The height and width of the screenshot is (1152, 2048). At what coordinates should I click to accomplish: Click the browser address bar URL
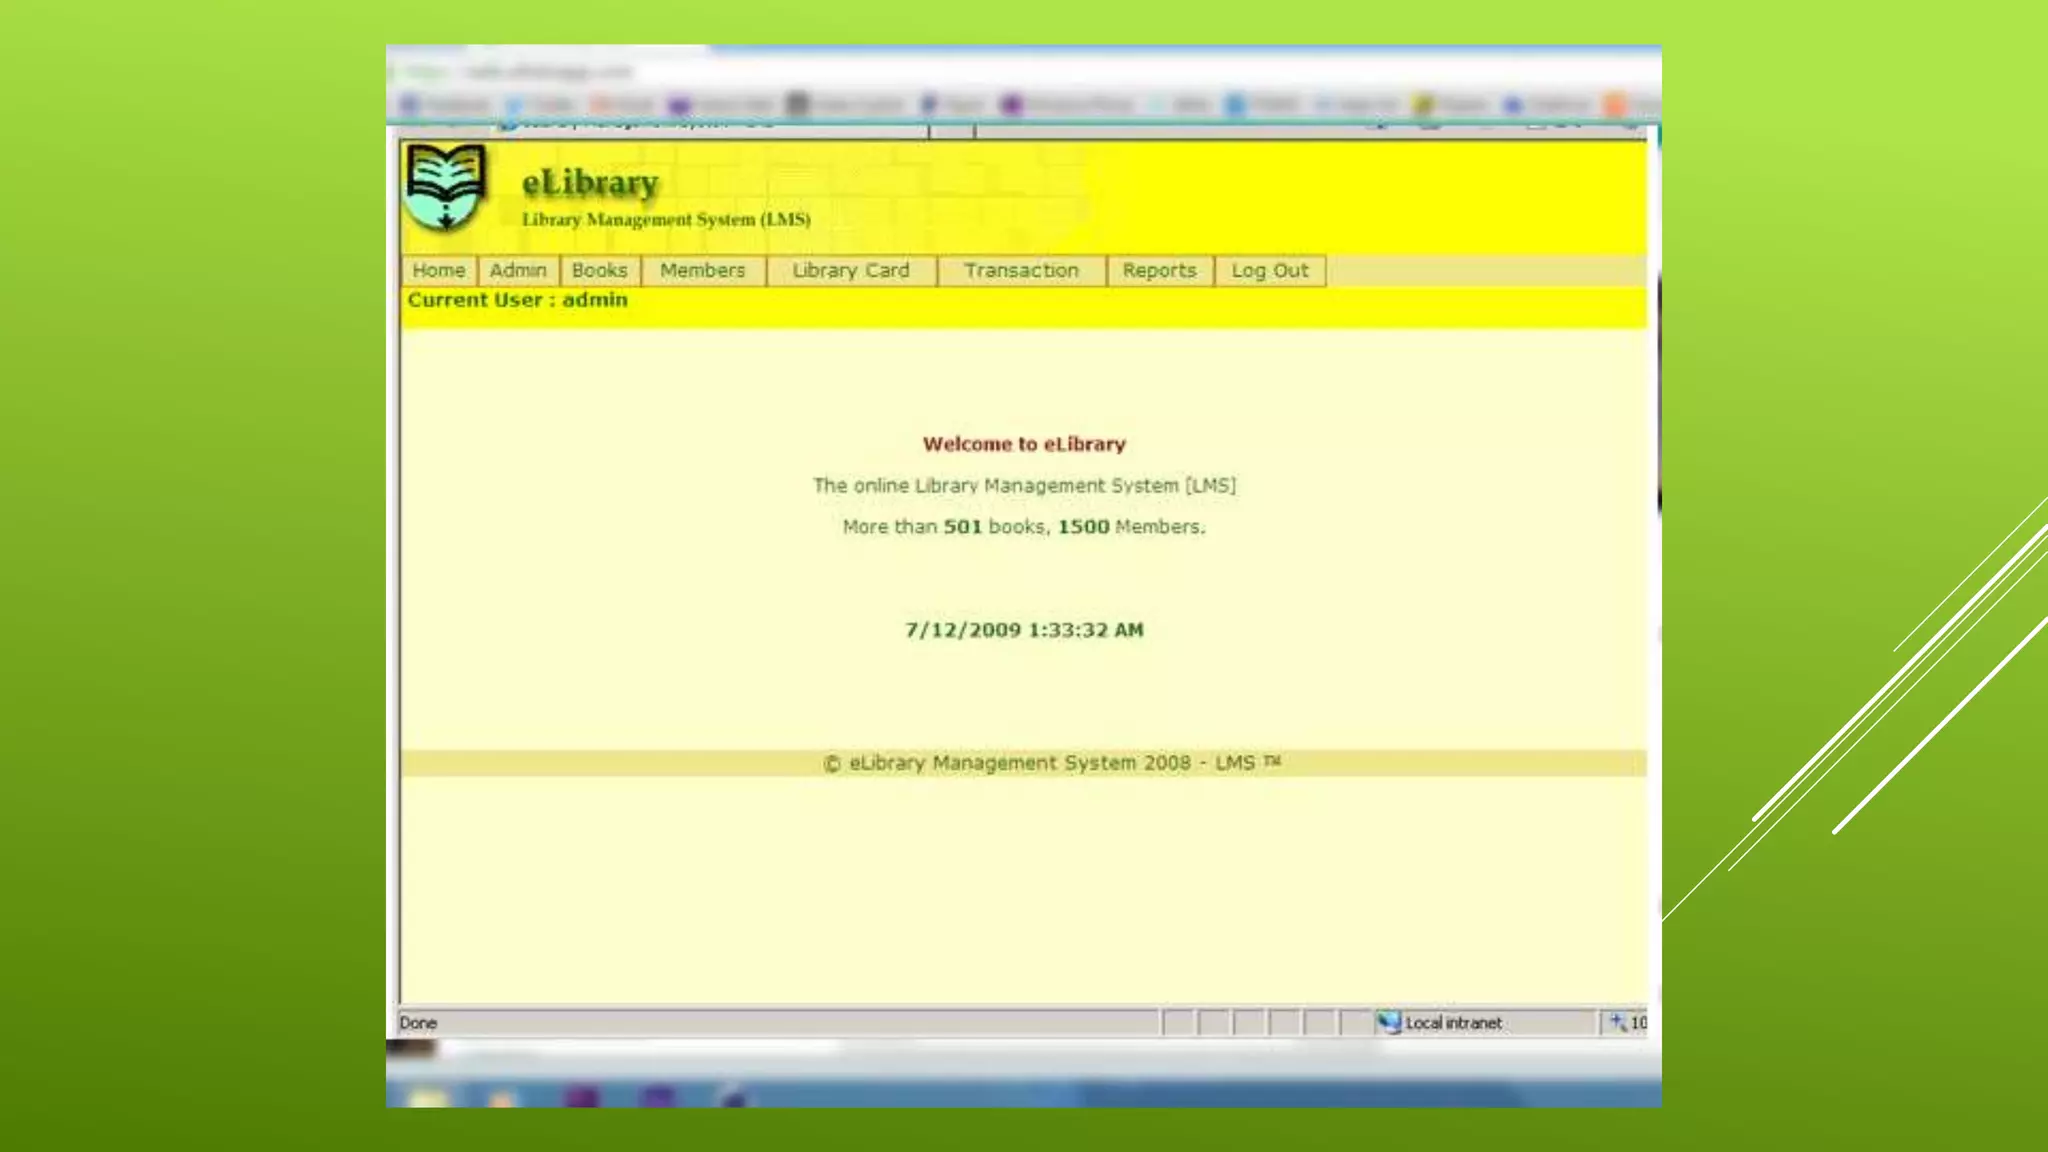550,72
